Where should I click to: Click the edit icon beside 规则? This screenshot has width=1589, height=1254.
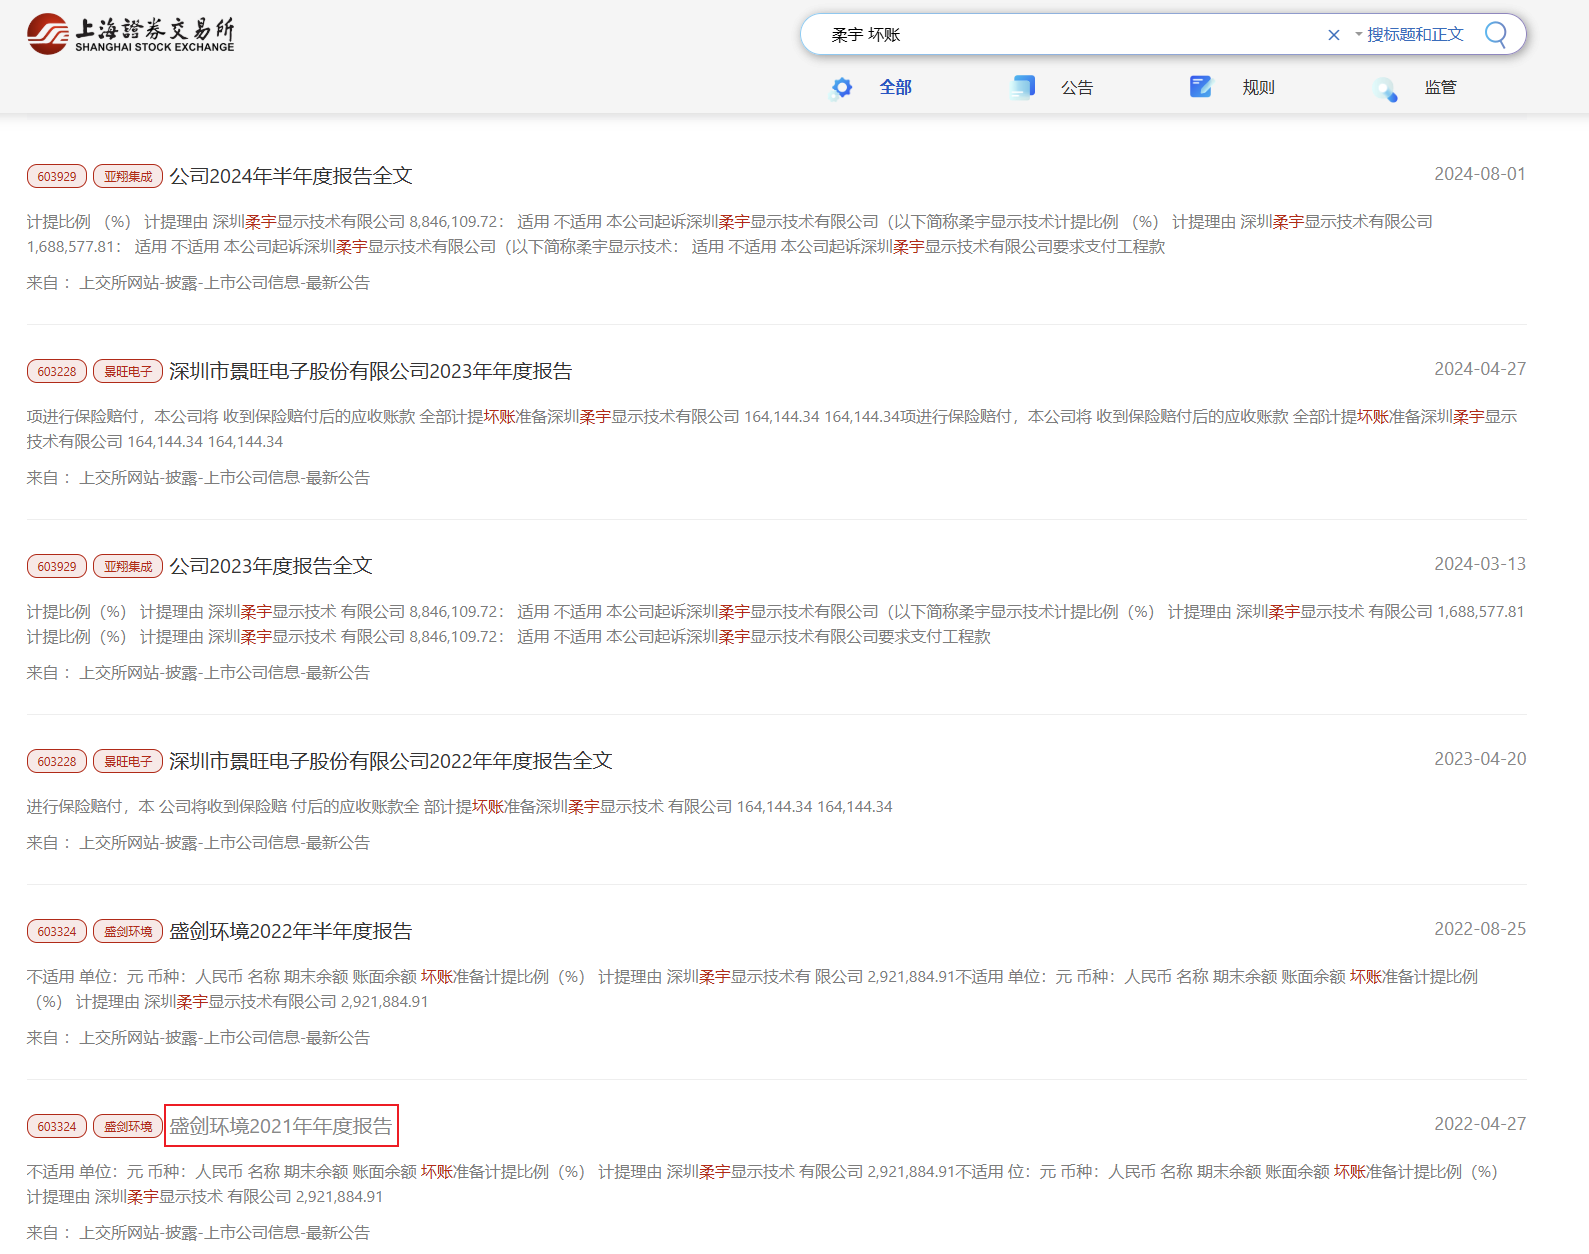click(1201, 86)
